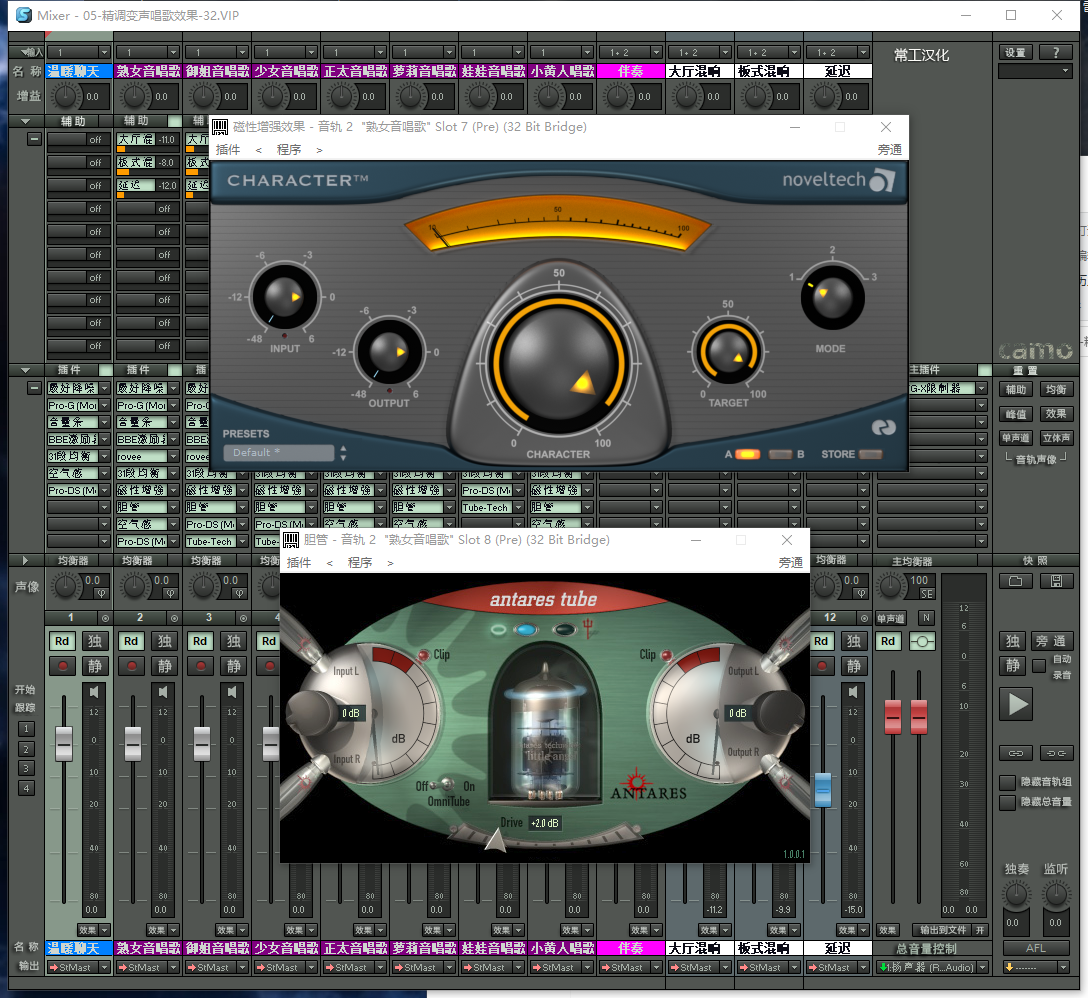This screenshot has width=1088, height=998.
Task: Arm record on channel 1
Action: pos(62,666)
